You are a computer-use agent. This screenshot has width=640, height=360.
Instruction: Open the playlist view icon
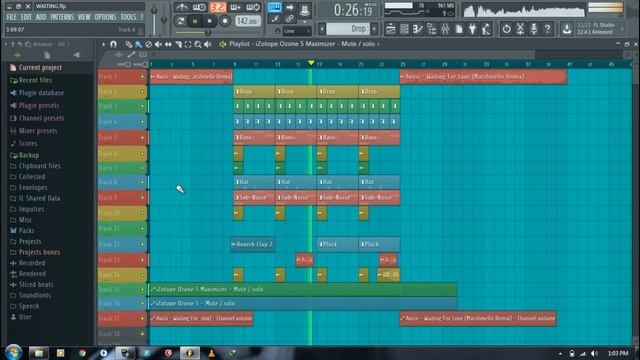391,29
